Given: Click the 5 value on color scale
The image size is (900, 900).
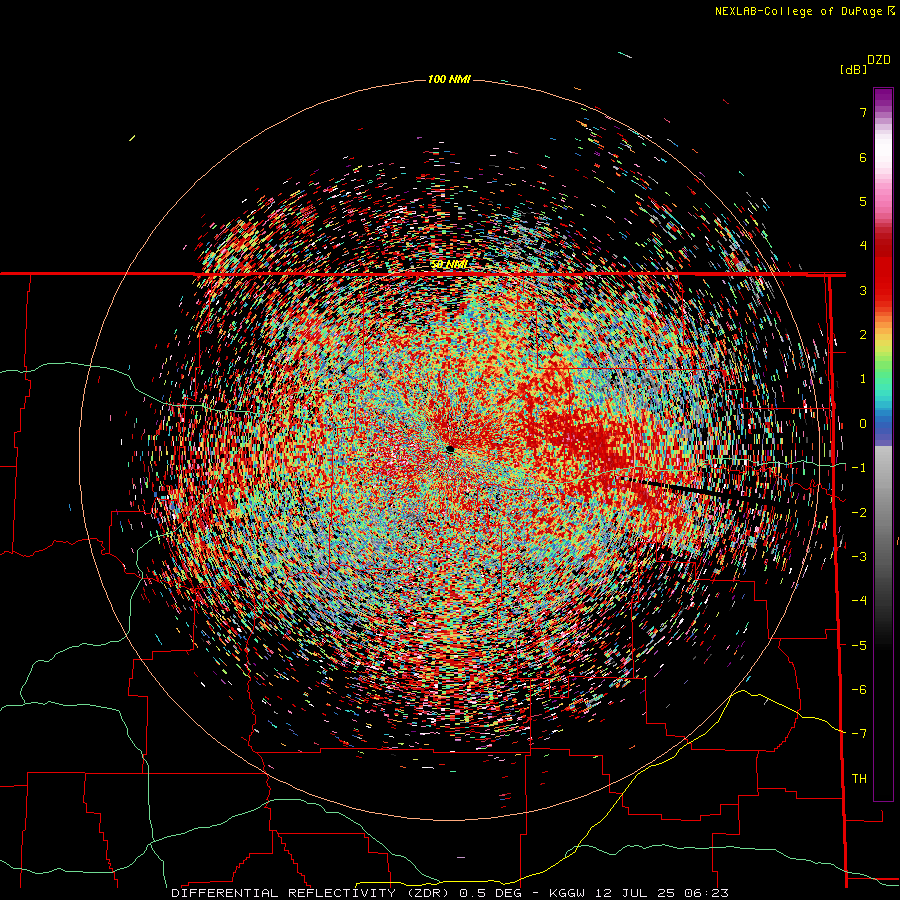Looking at the screenshot, I should (863, 201).
